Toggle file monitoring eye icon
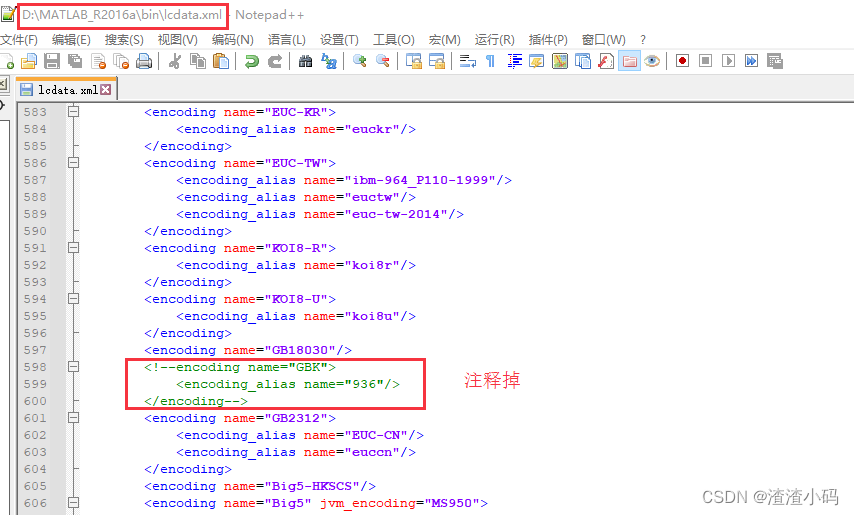854x515 pixels. click(652, 61)
